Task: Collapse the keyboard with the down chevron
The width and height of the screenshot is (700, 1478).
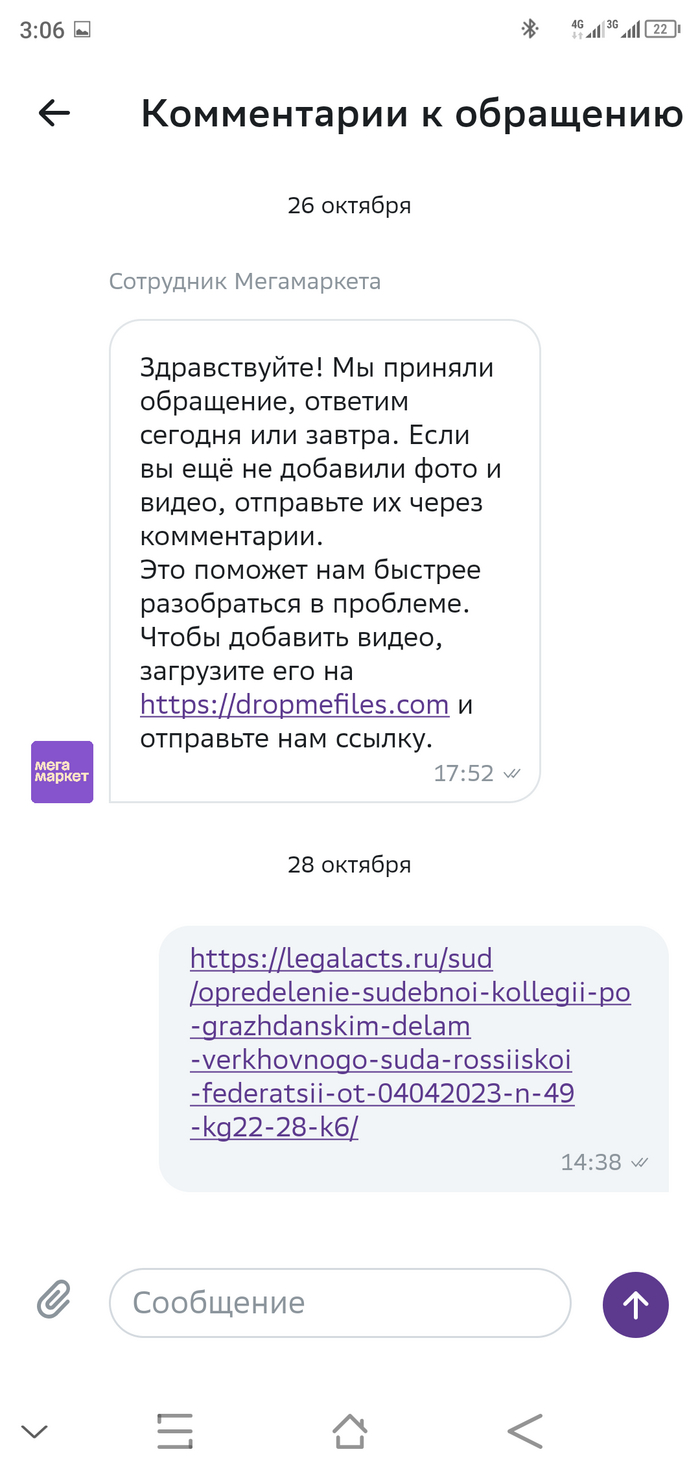Action: click(x=35, y=1430)
